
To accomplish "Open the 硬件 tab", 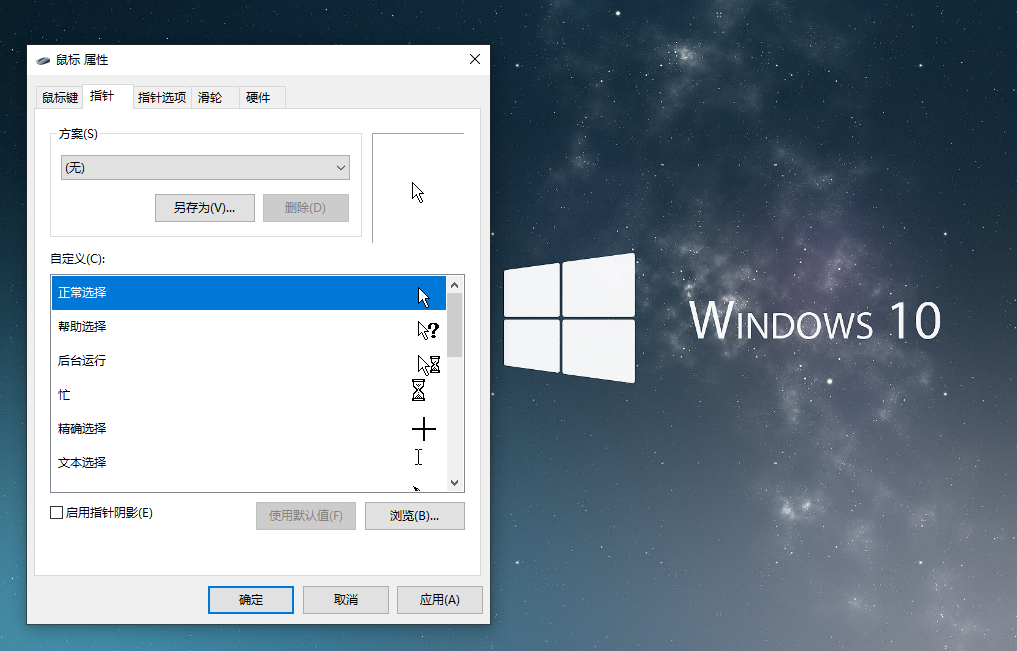I will [258, 97].
